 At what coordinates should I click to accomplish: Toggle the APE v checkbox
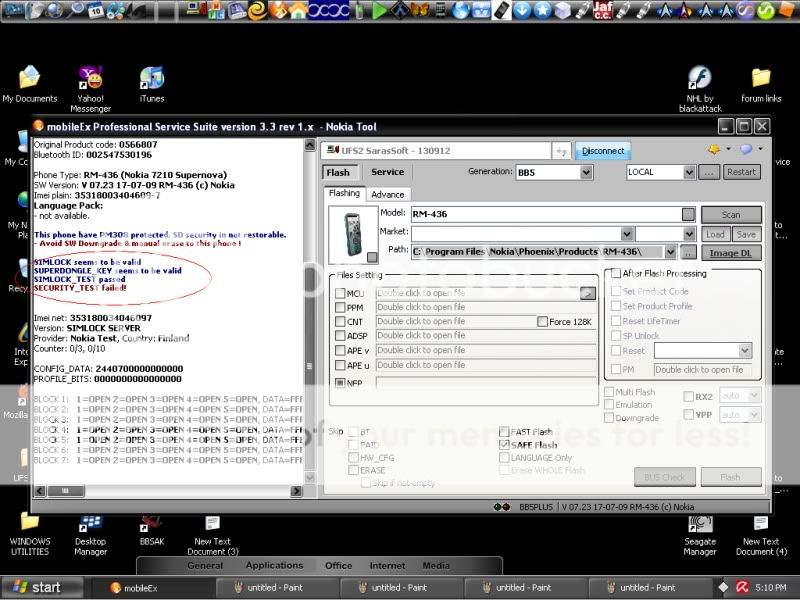tap(340, 351)
